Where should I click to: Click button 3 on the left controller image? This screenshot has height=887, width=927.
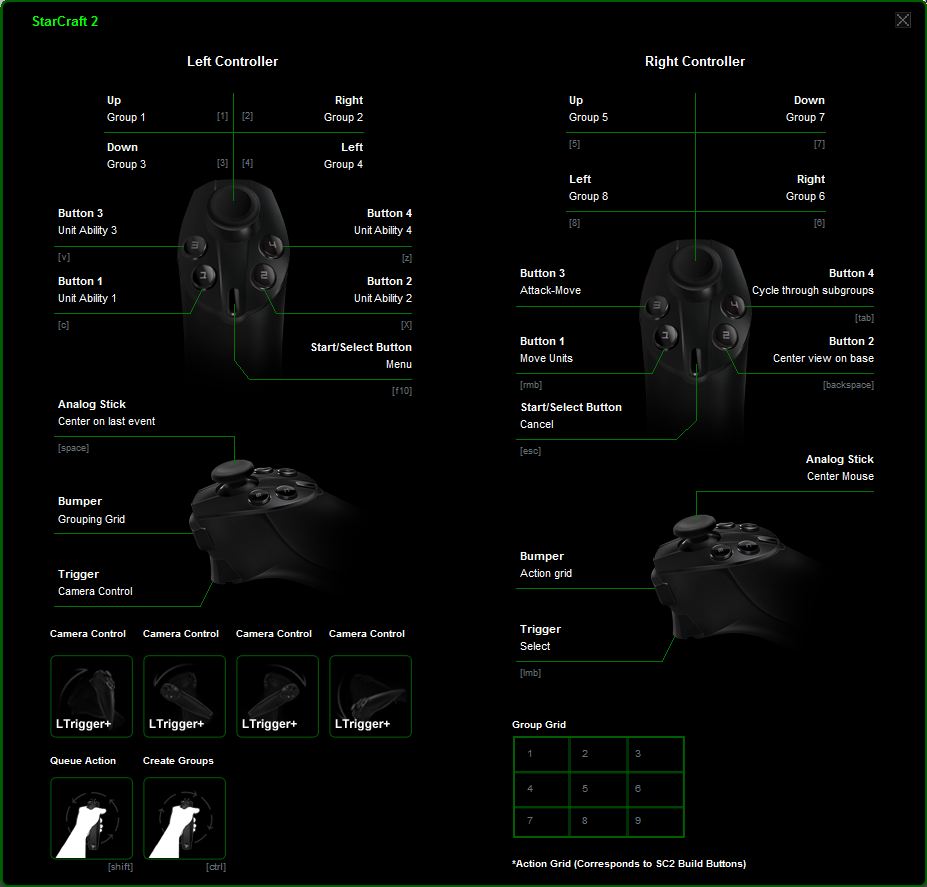(195, 246)
